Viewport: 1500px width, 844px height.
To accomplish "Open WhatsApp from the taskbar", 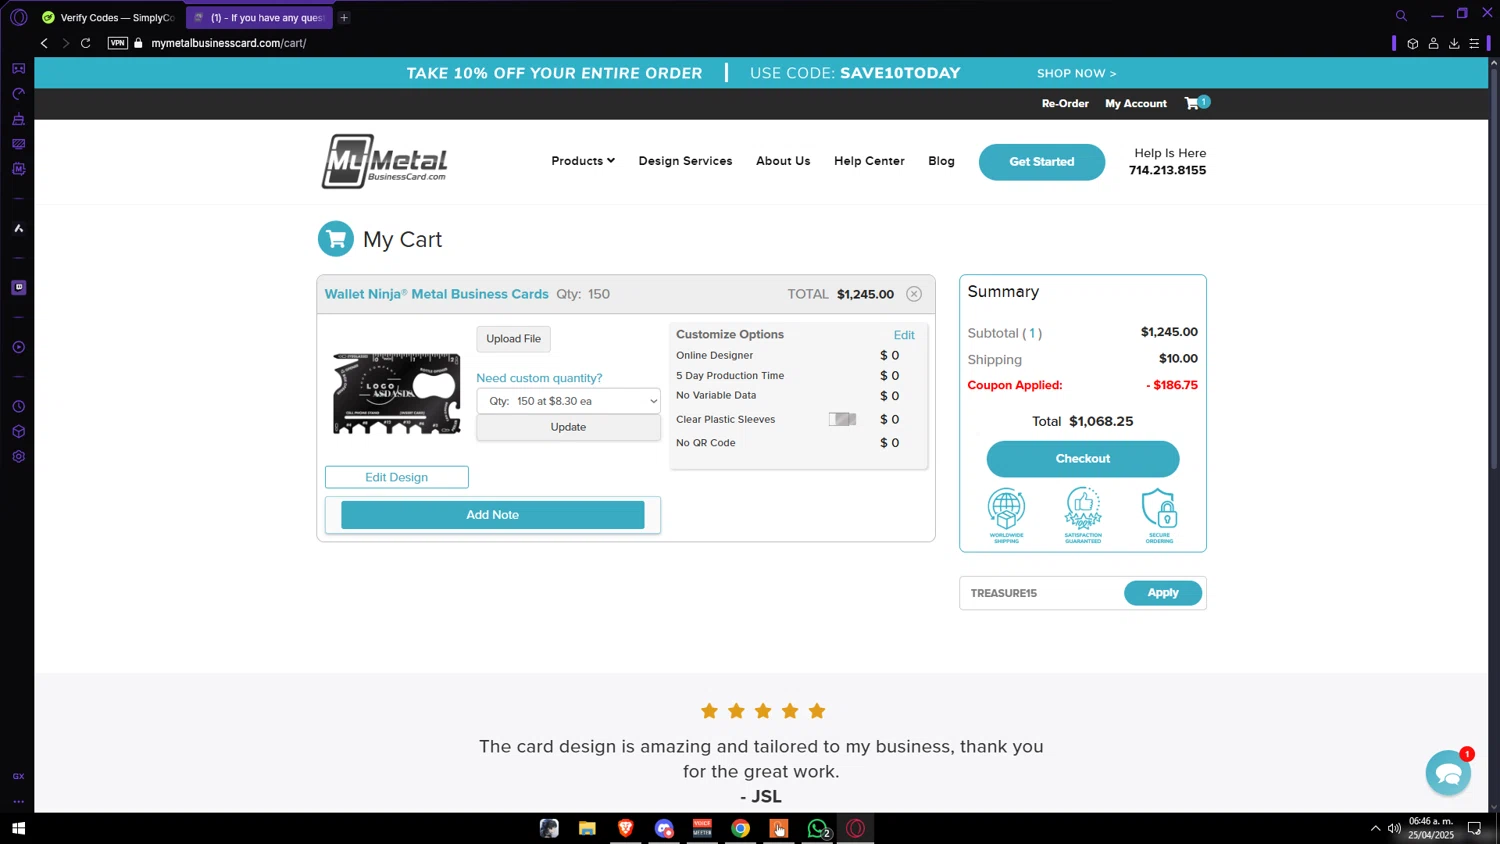I will pyautogui.click(x=818, y=828).
